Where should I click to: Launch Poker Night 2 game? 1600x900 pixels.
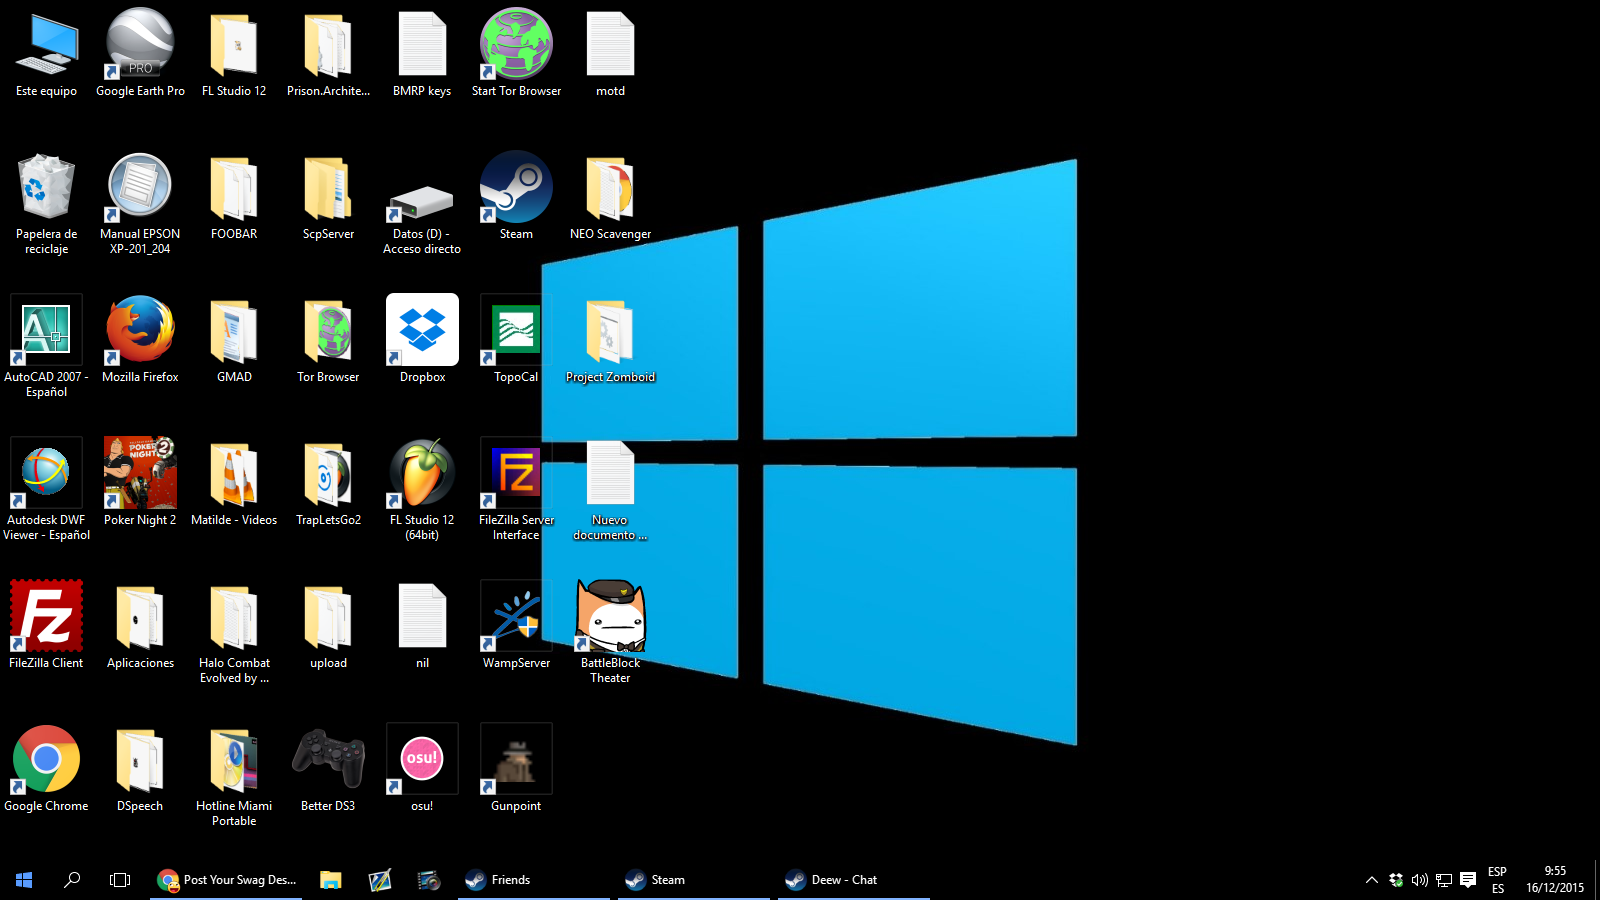click(x=140, y=483)
